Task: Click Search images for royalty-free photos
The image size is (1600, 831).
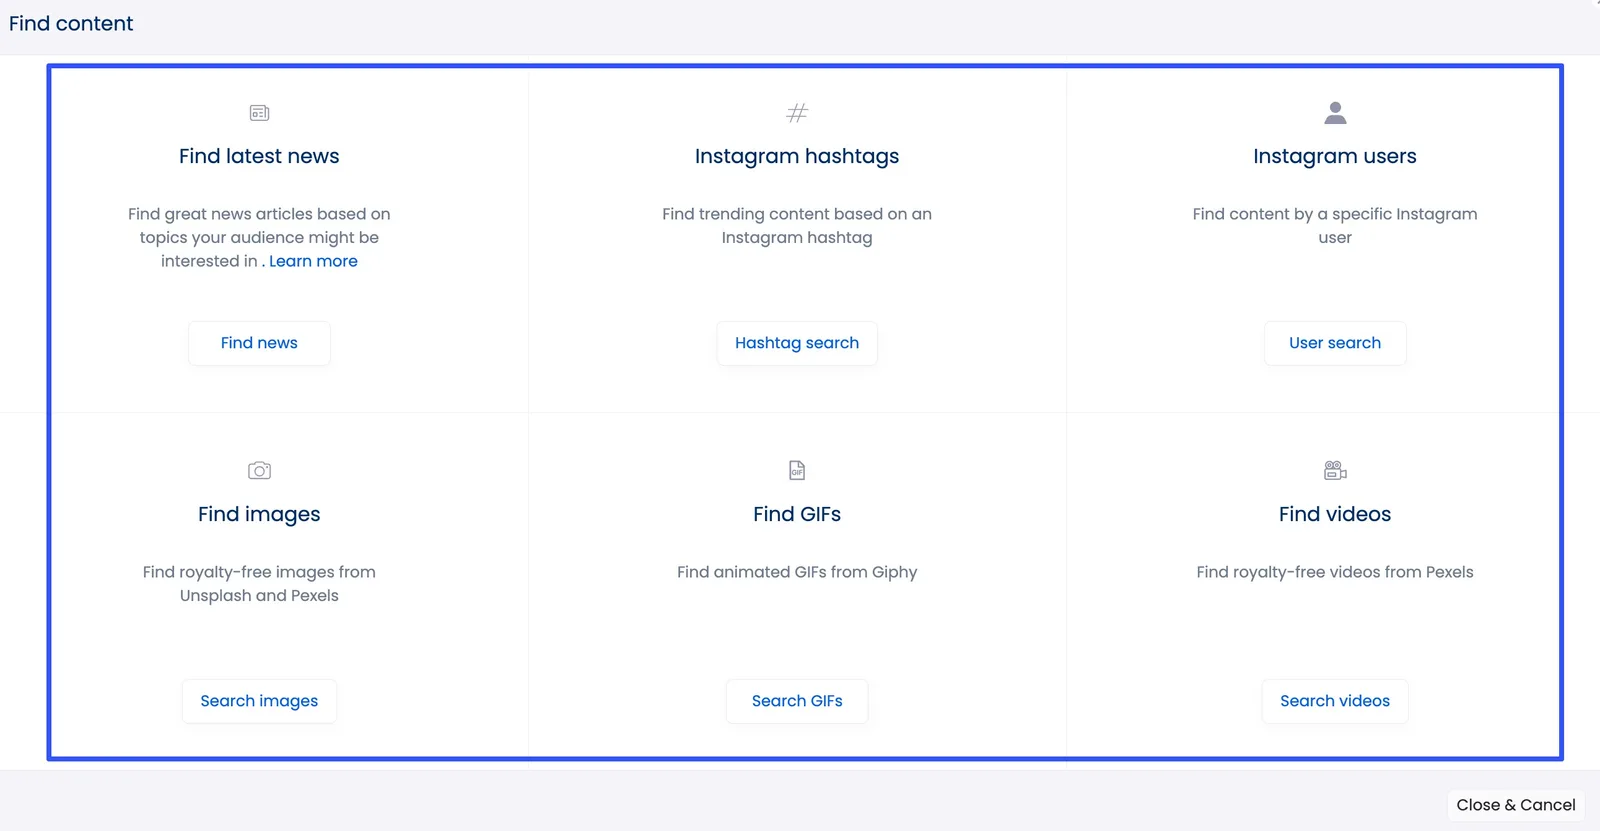Action: (x=259, y=701)
